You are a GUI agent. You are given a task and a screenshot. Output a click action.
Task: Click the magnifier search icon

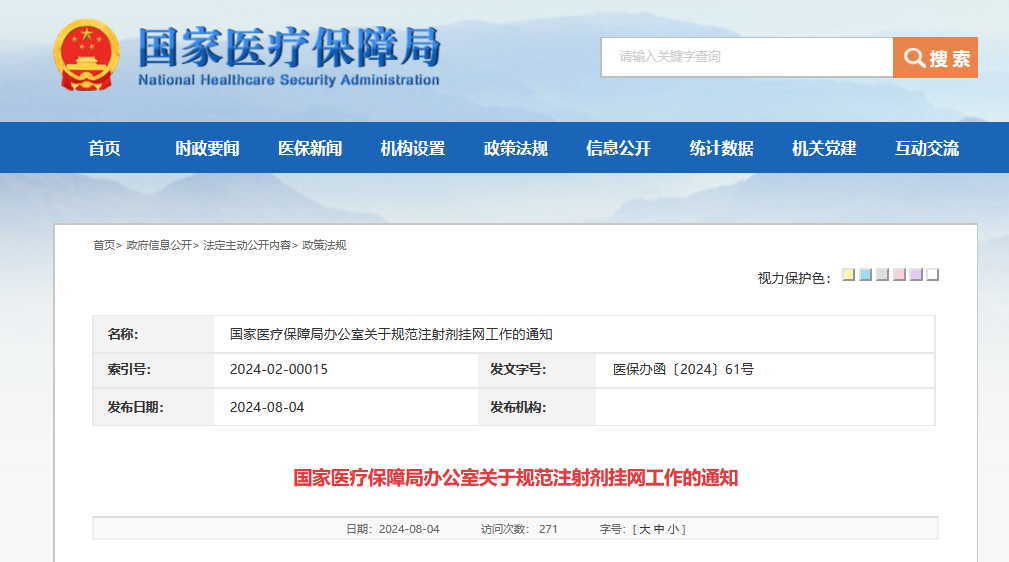point(914,58)
